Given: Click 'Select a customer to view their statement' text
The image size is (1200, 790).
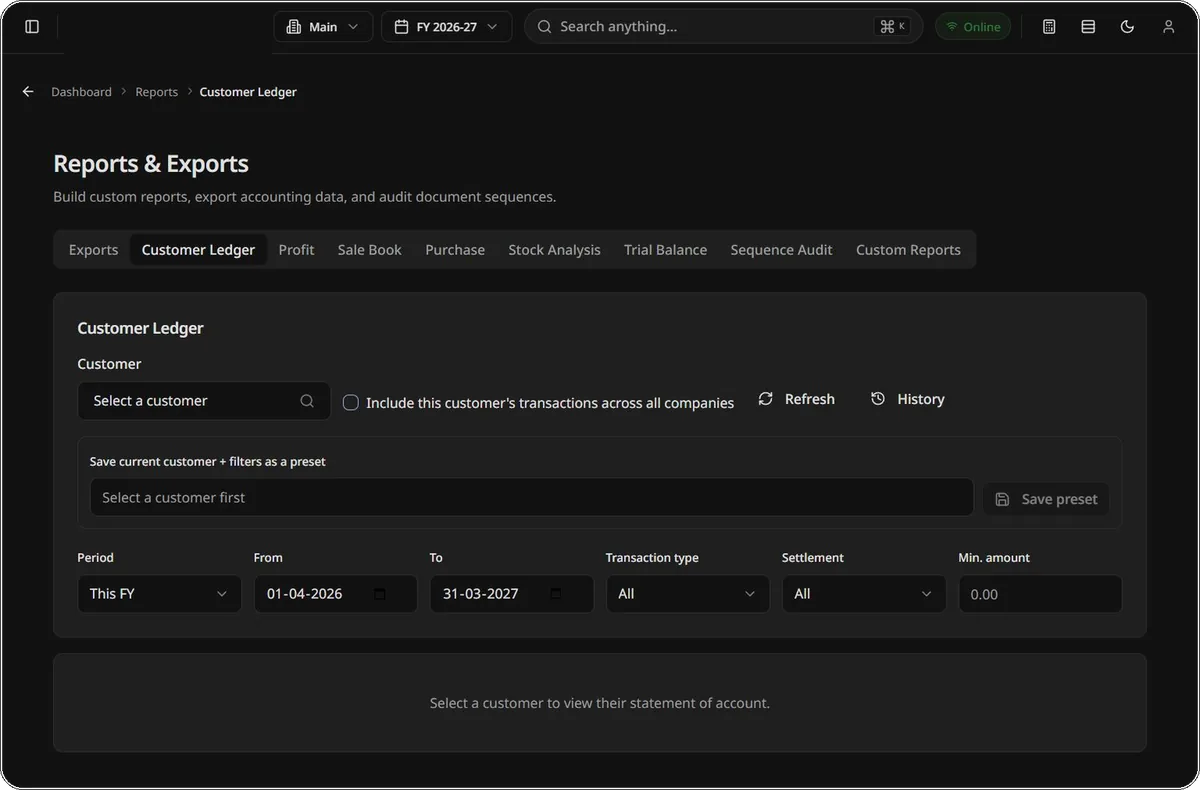Looking at the screenshot, I should pyautogui.click(x=600, y=703).
